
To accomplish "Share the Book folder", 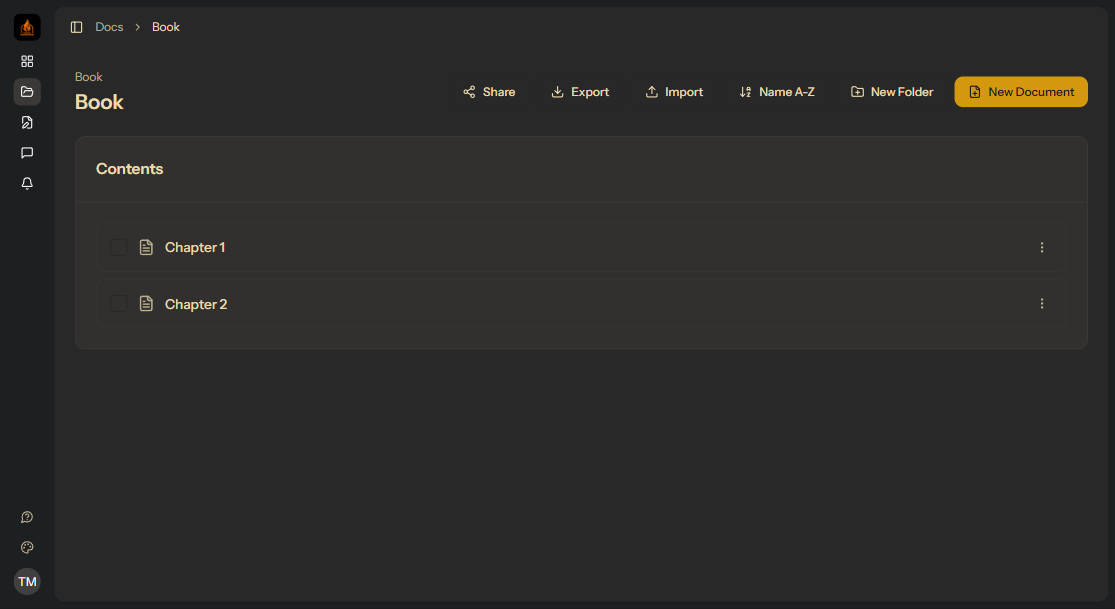I will click(489, 91).
